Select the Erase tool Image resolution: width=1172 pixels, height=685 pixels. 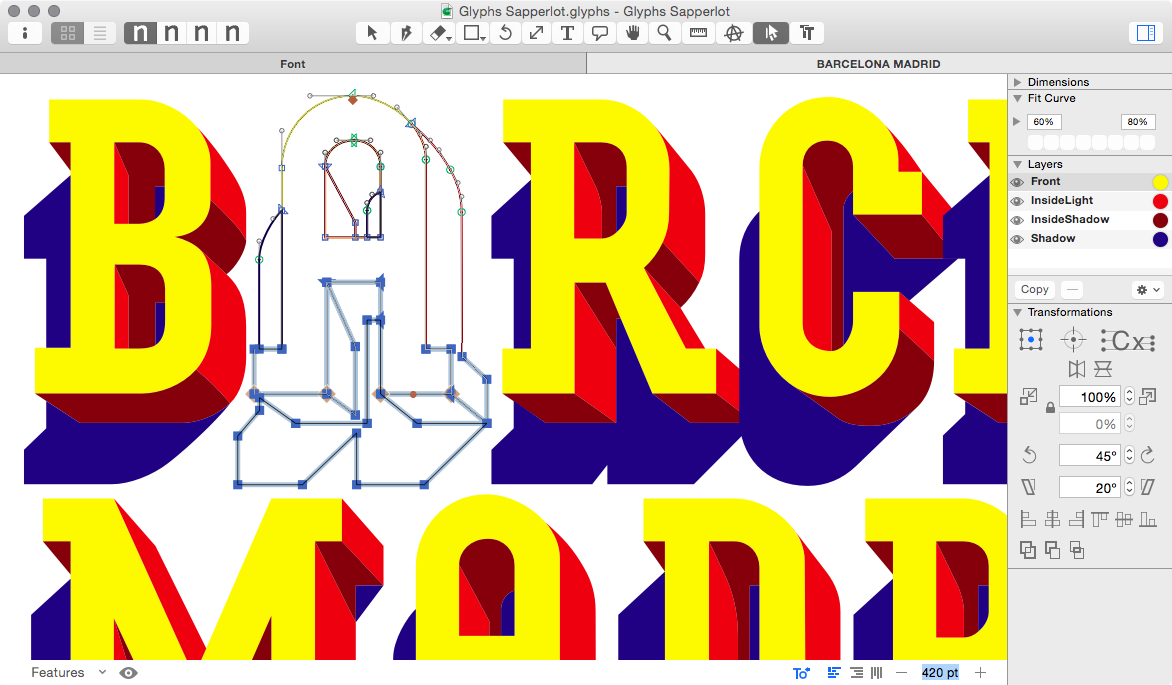[439, 32]
